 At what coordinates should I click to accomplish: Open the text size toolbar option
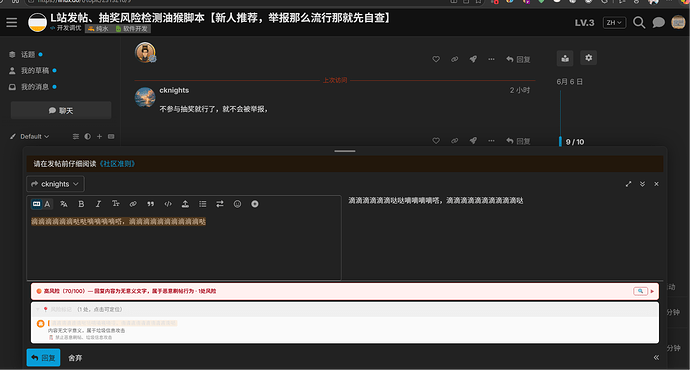(x=116, y=204)
